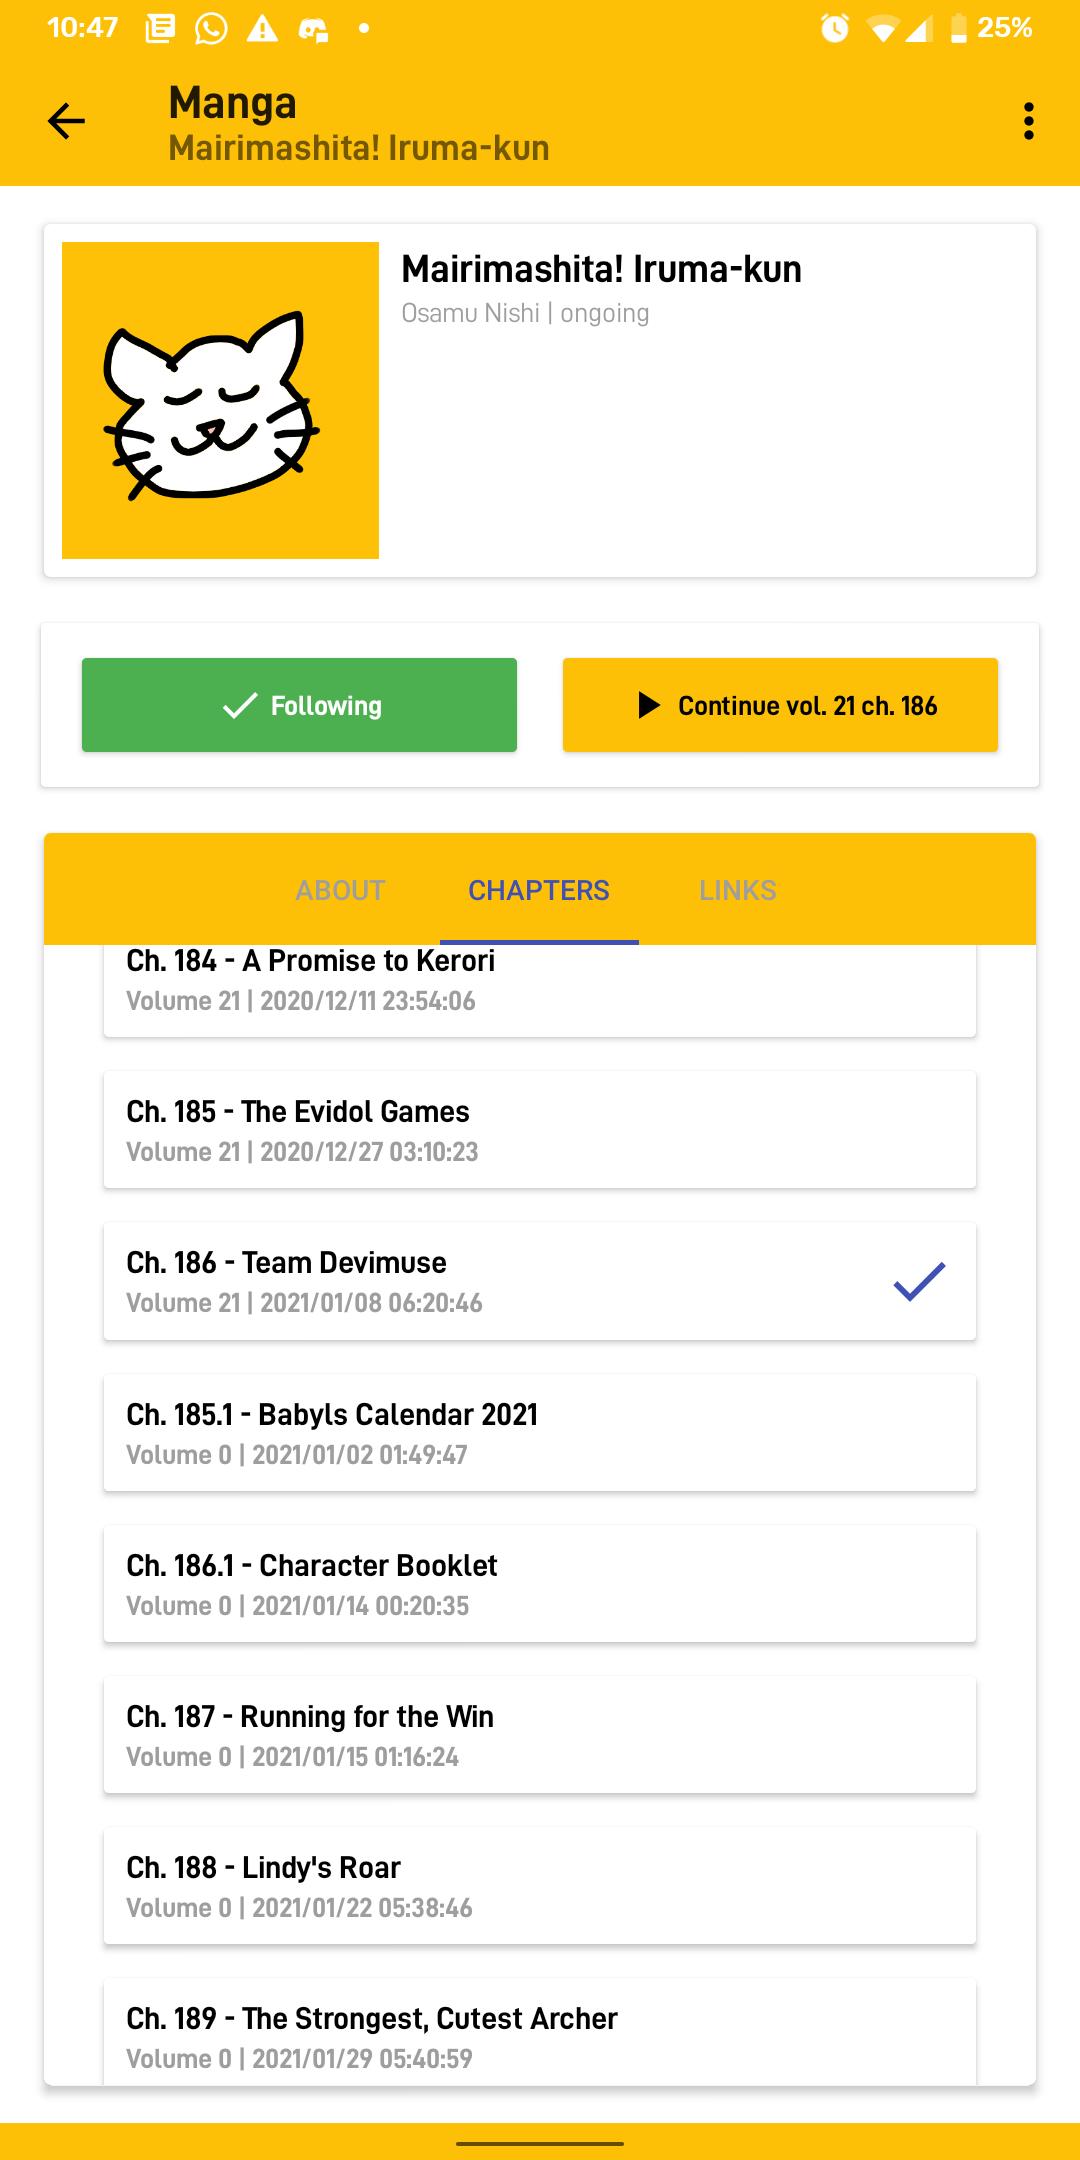Tap the alarm clock status icon
Image resolution: width=1080 pixels, height=2160 pixels.
pyautogui.click(x=834, y=29)
